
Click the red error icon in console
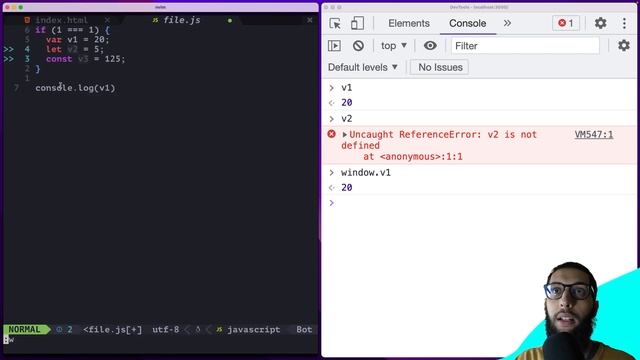pyautogui.click(x=331, y=134)
